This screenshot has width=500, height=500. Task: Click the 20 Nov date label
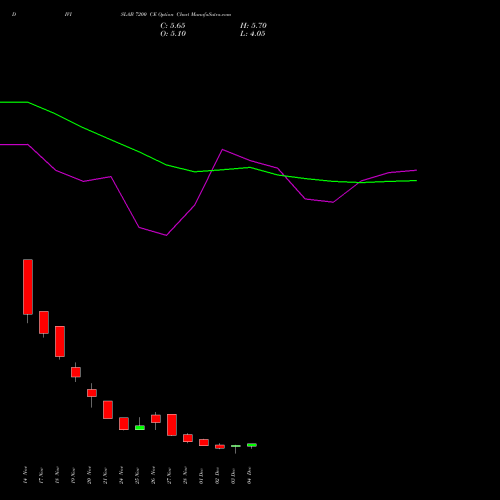click(x=89, y=475)
